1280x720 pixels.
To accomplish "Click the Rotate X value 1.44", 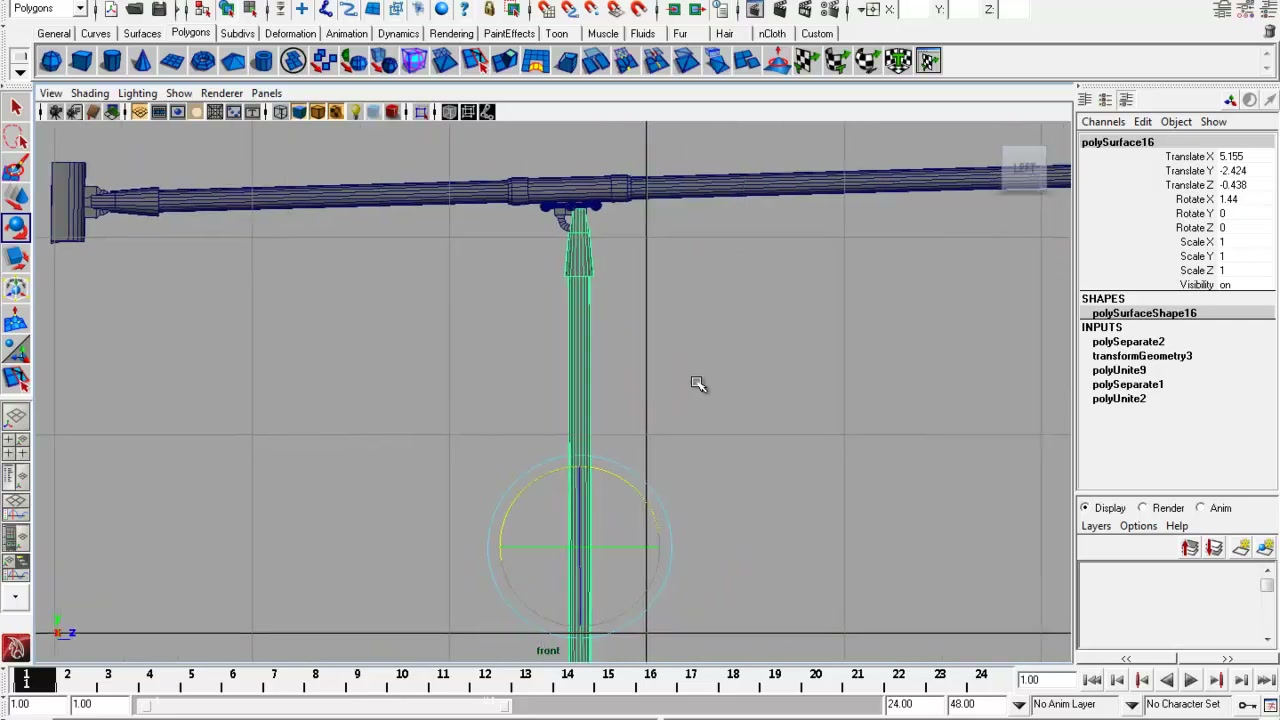I will pos(1246,199).
